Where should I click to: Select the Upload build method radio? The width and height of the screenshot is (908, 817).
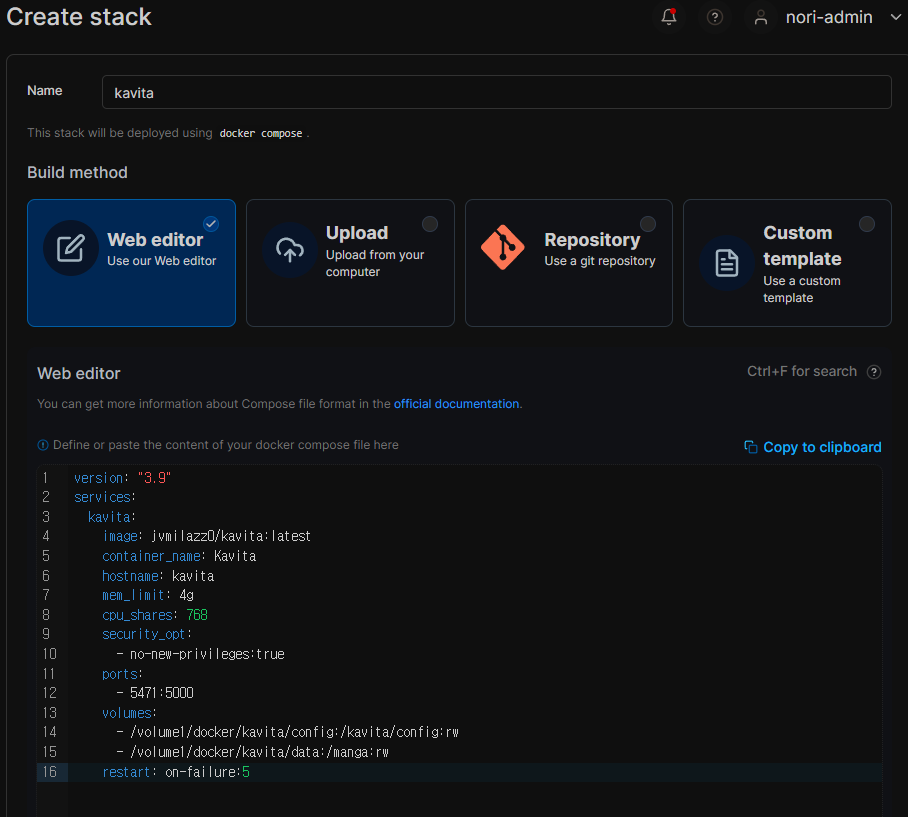tap(430, 224)
